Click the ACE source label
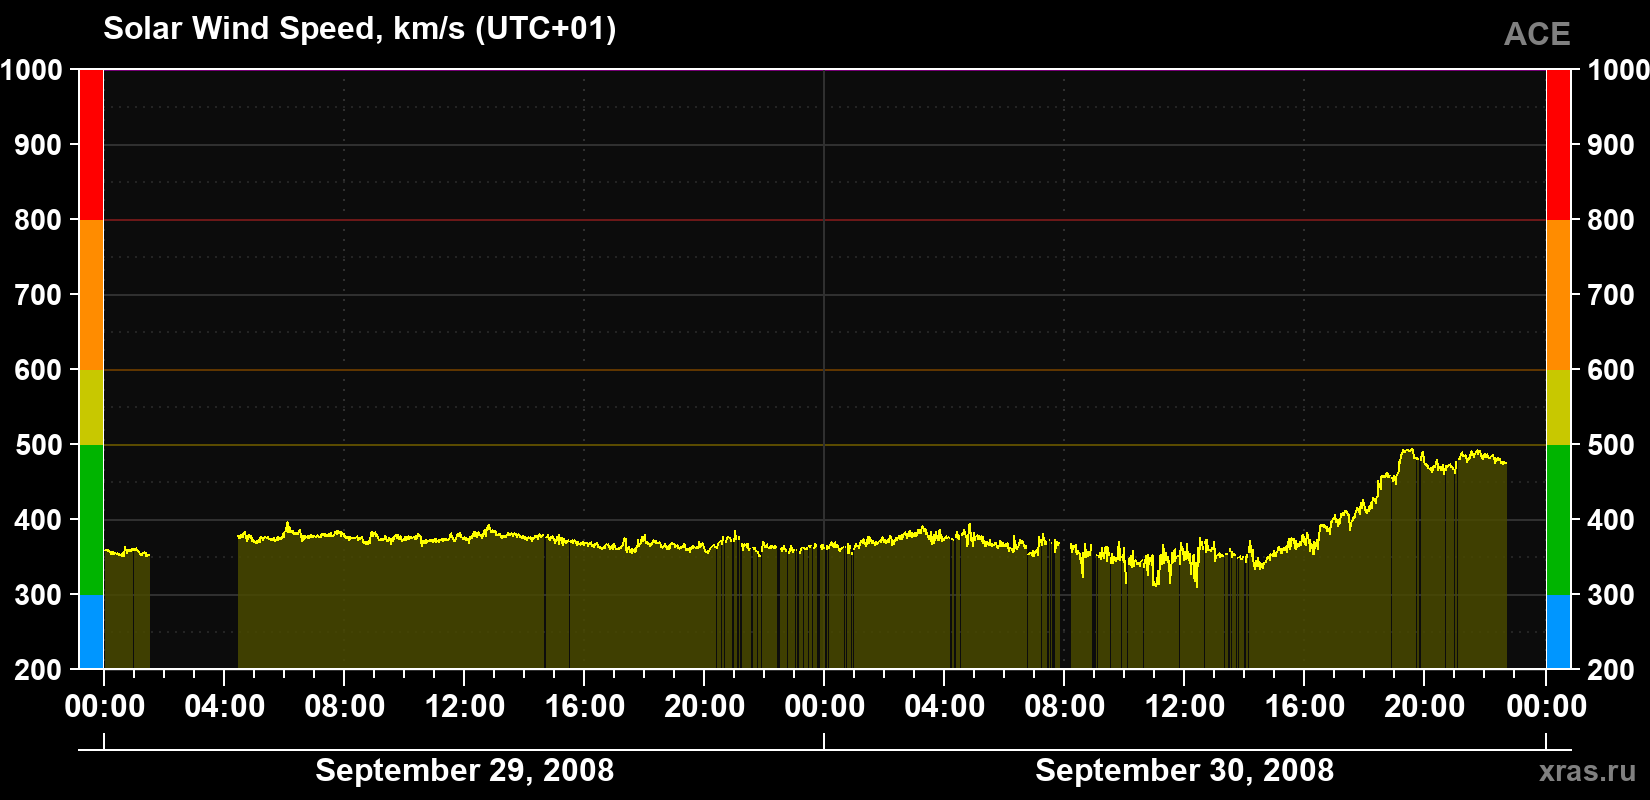1650x800 pixels. click(x=1537, y=35)
